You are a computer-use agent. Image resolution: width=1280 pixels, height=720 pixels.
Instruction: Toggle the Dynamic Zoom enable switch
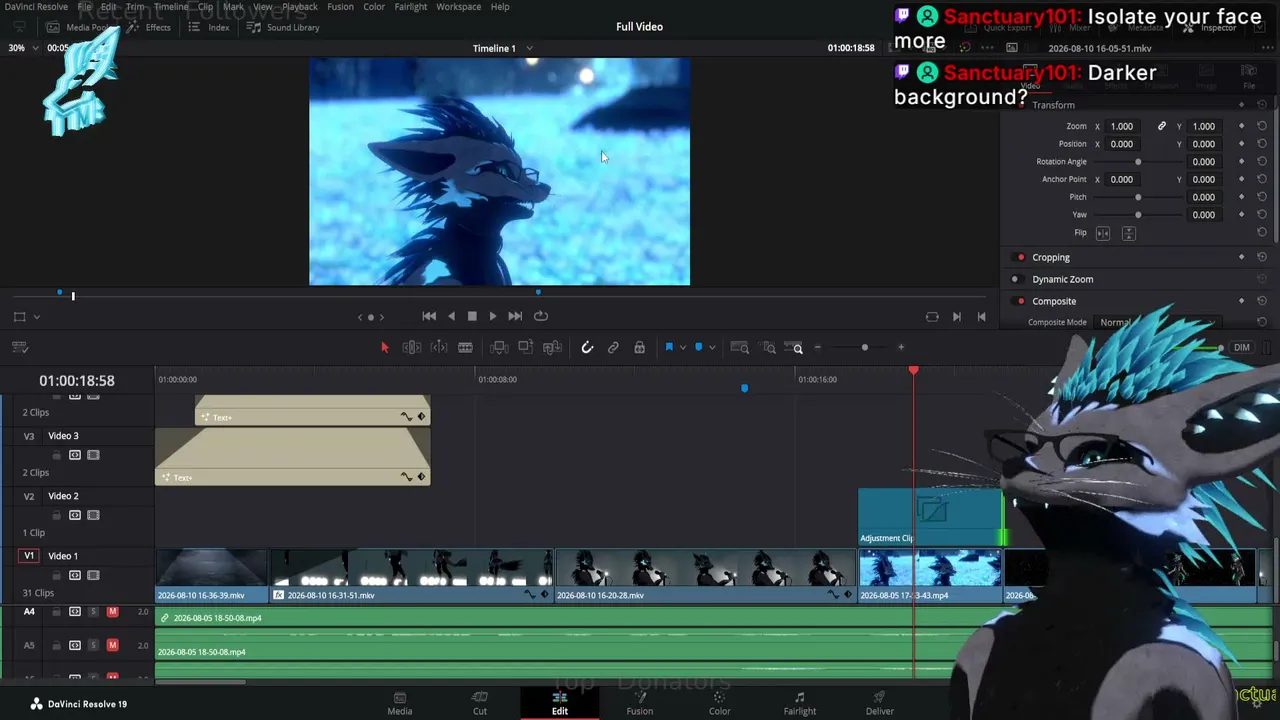click(x=1015, y=280)
